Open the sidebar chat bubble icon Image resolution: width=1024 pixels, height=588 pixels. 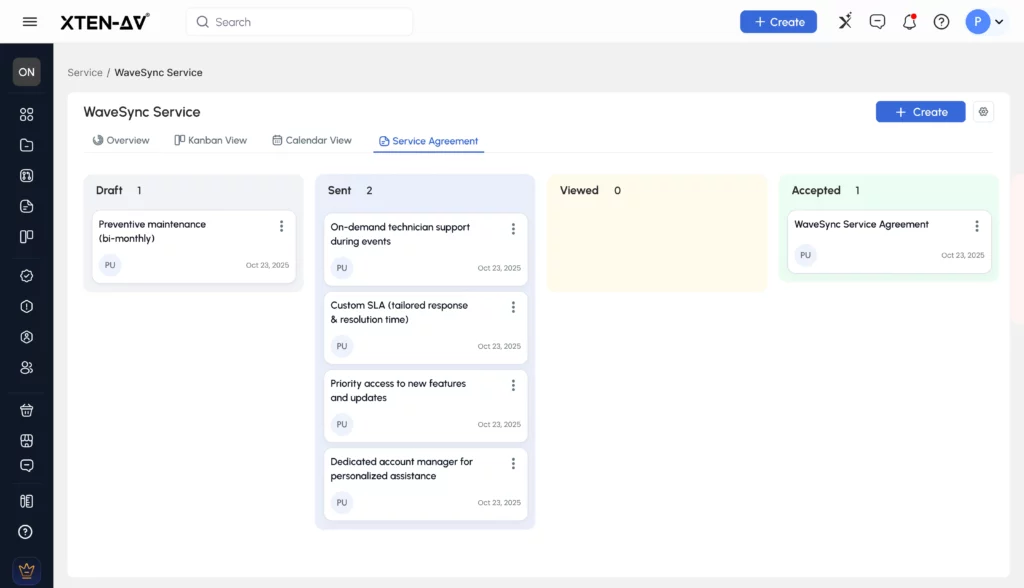[x=27, y=466]
